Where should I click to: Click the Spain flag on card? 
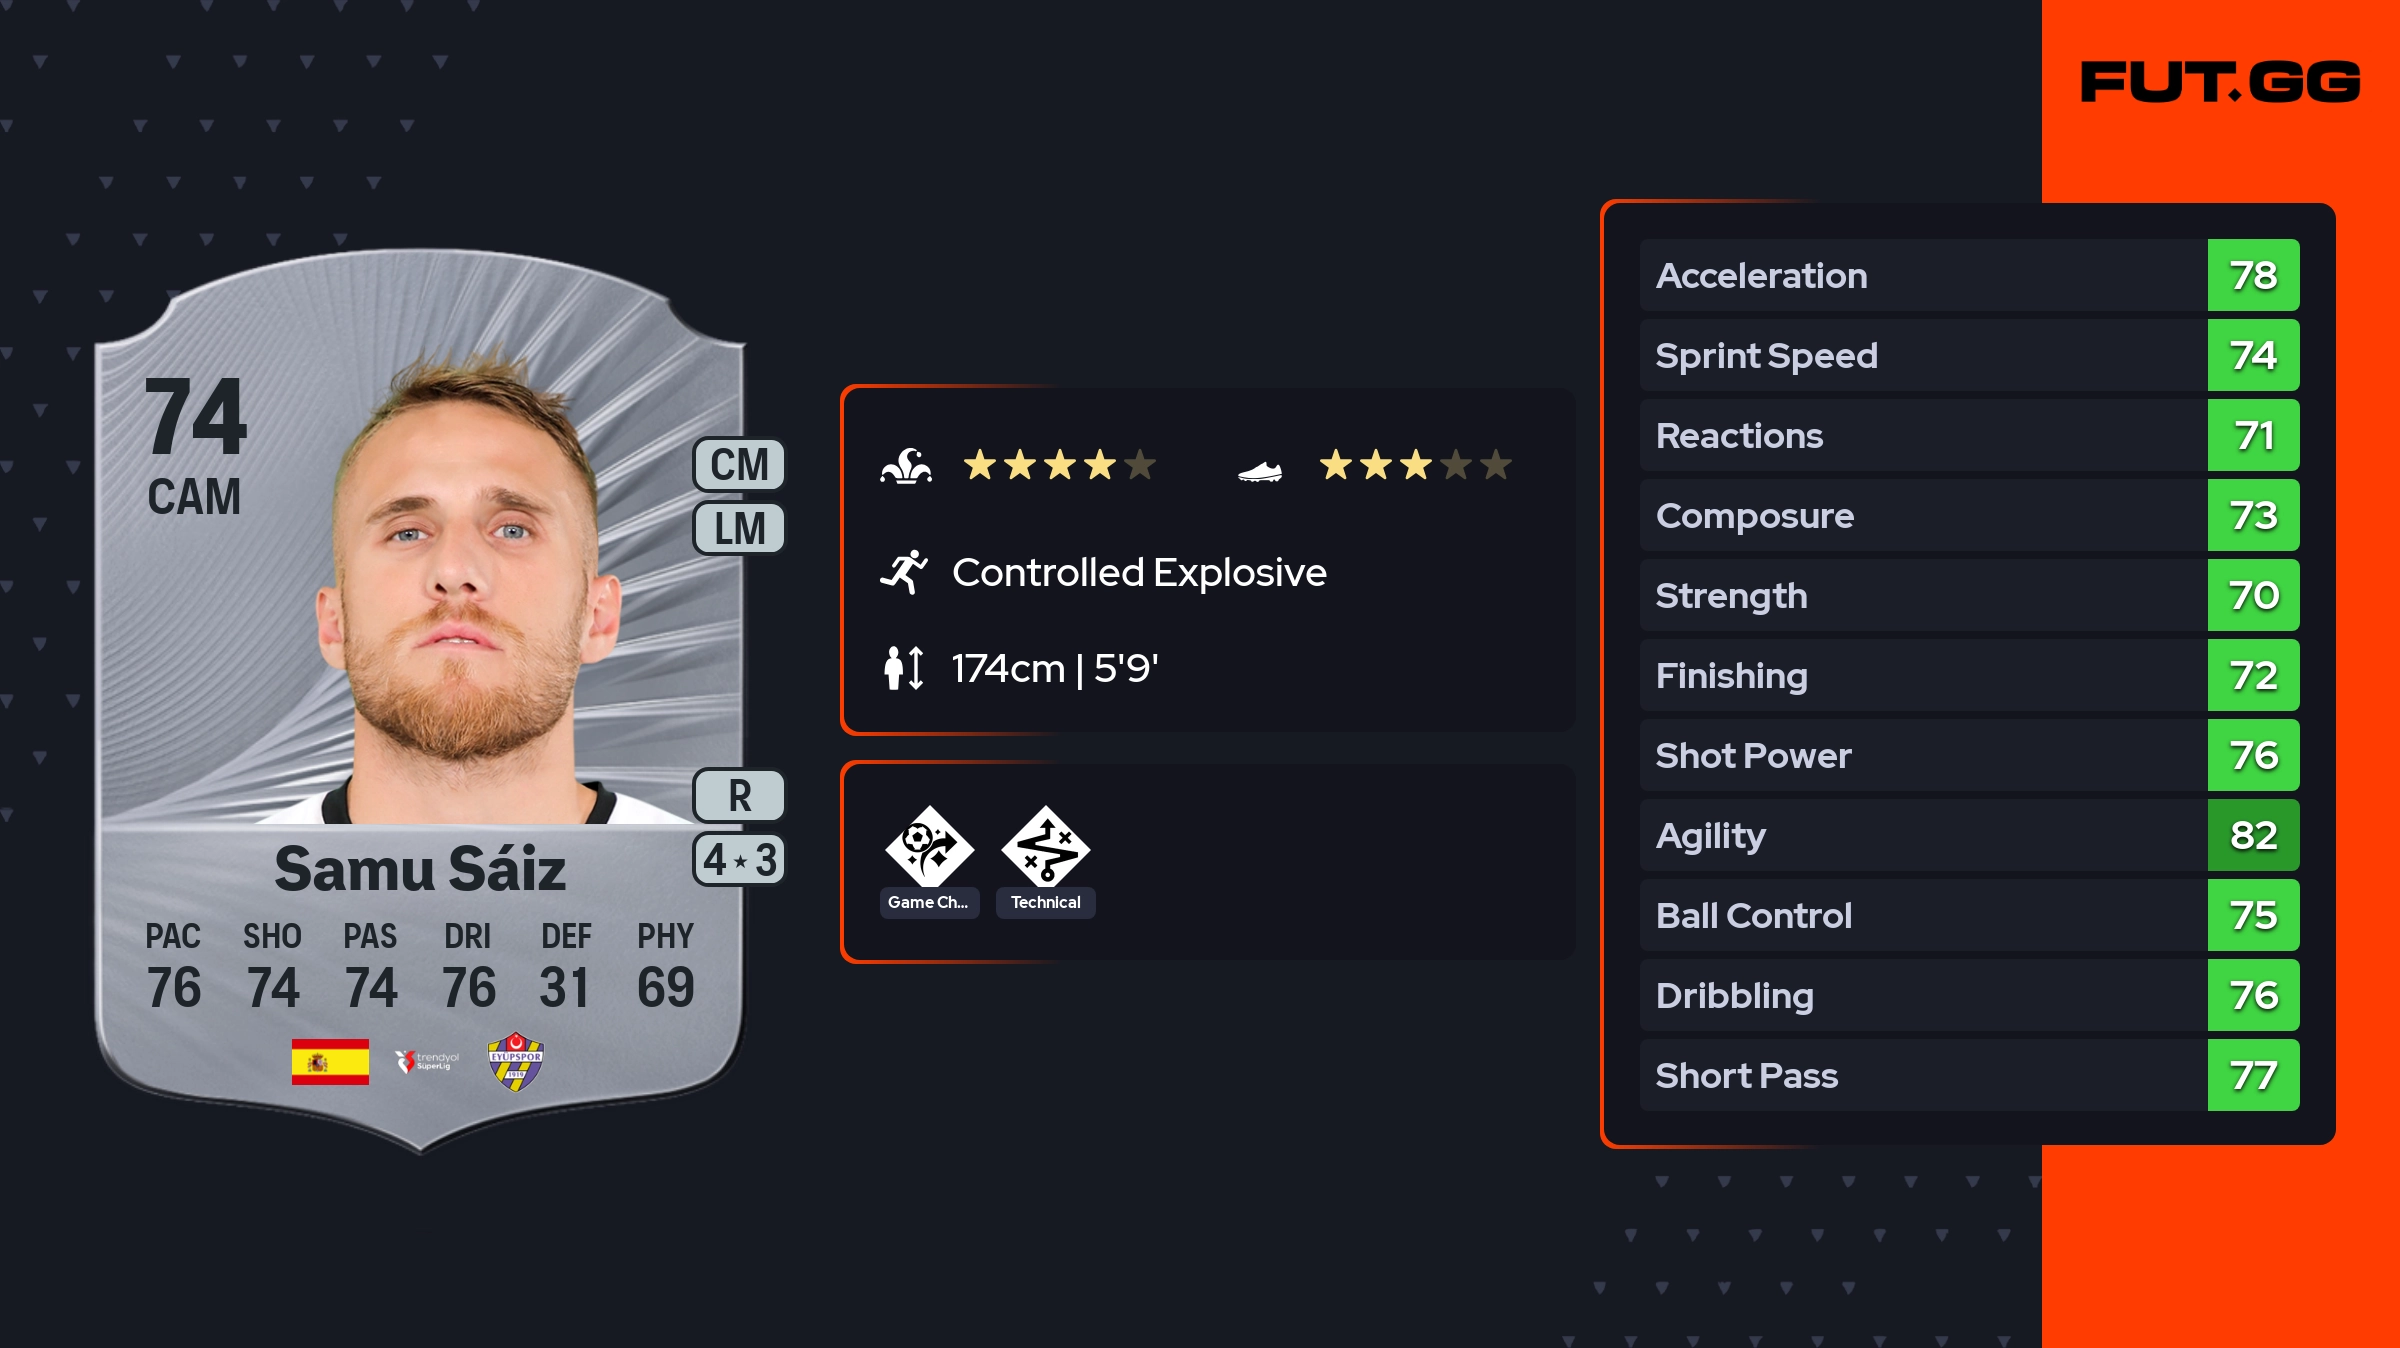point(330,1061)
